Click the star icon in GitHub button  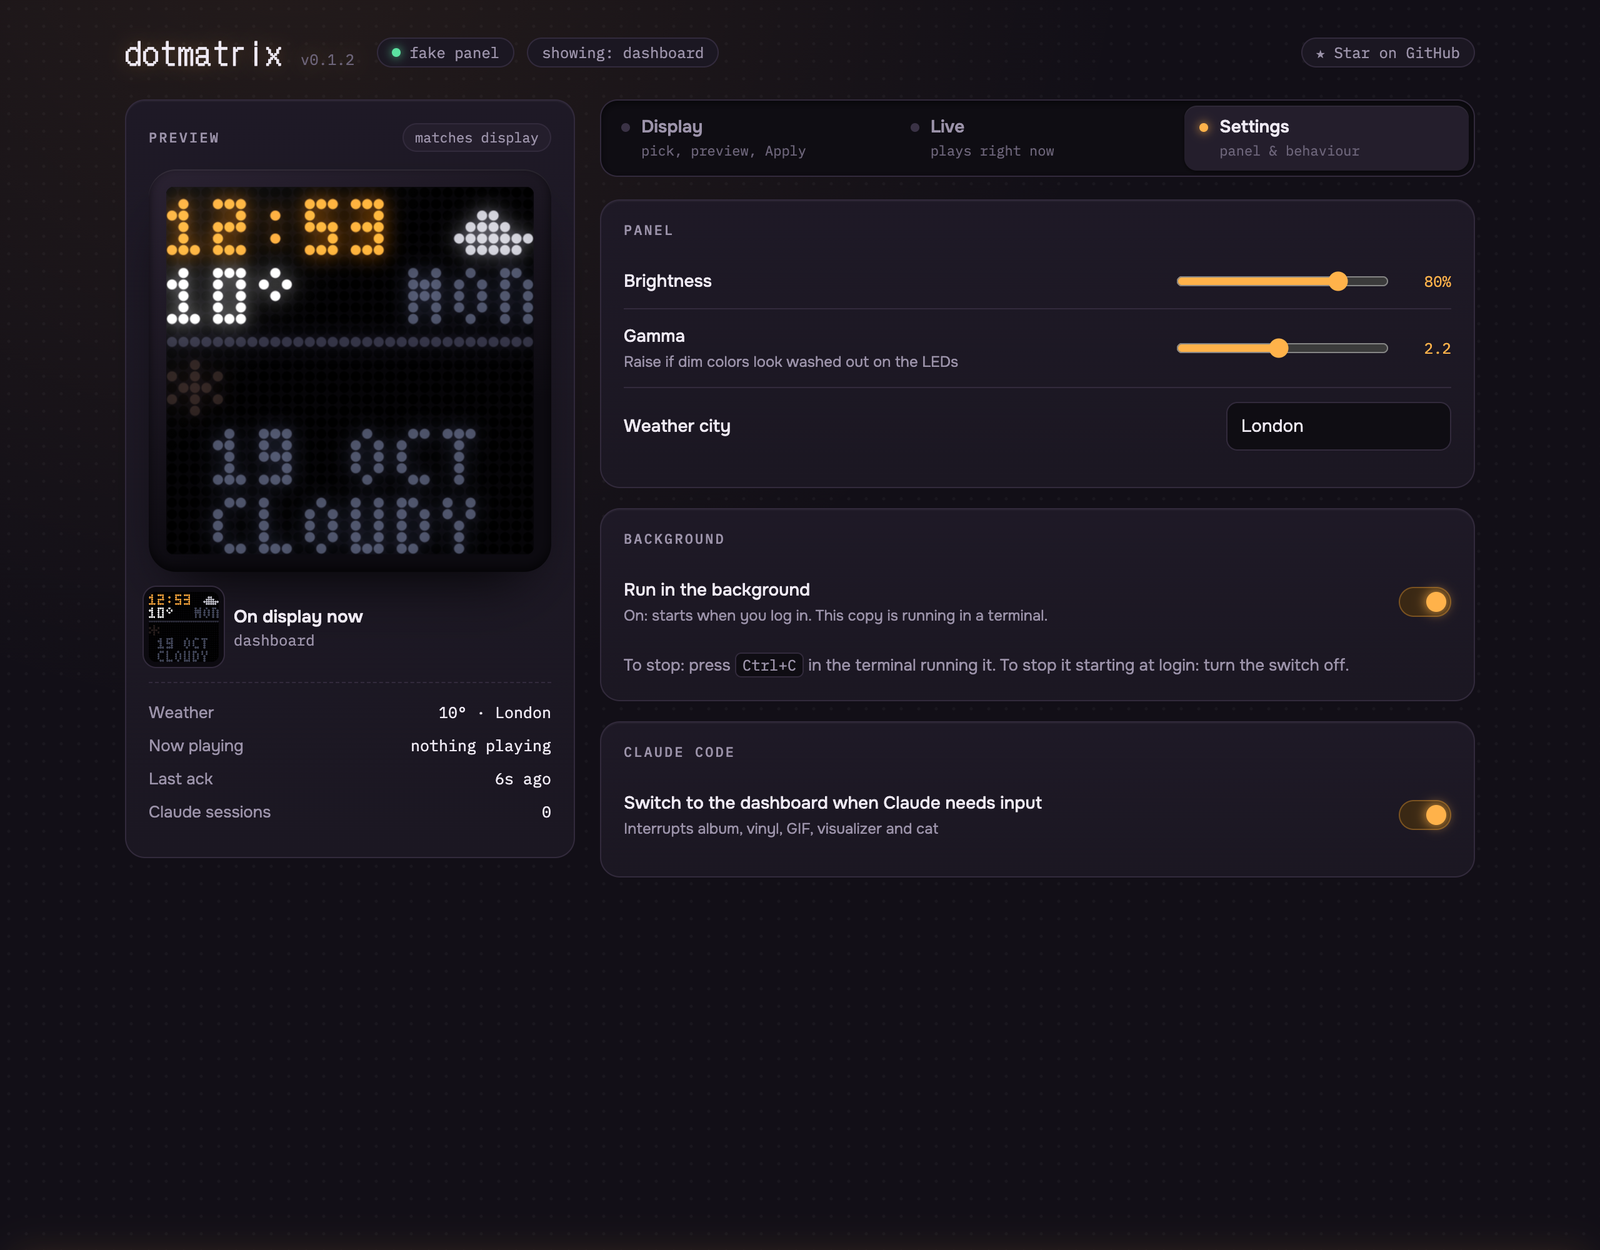click(x=1320, y=54)
